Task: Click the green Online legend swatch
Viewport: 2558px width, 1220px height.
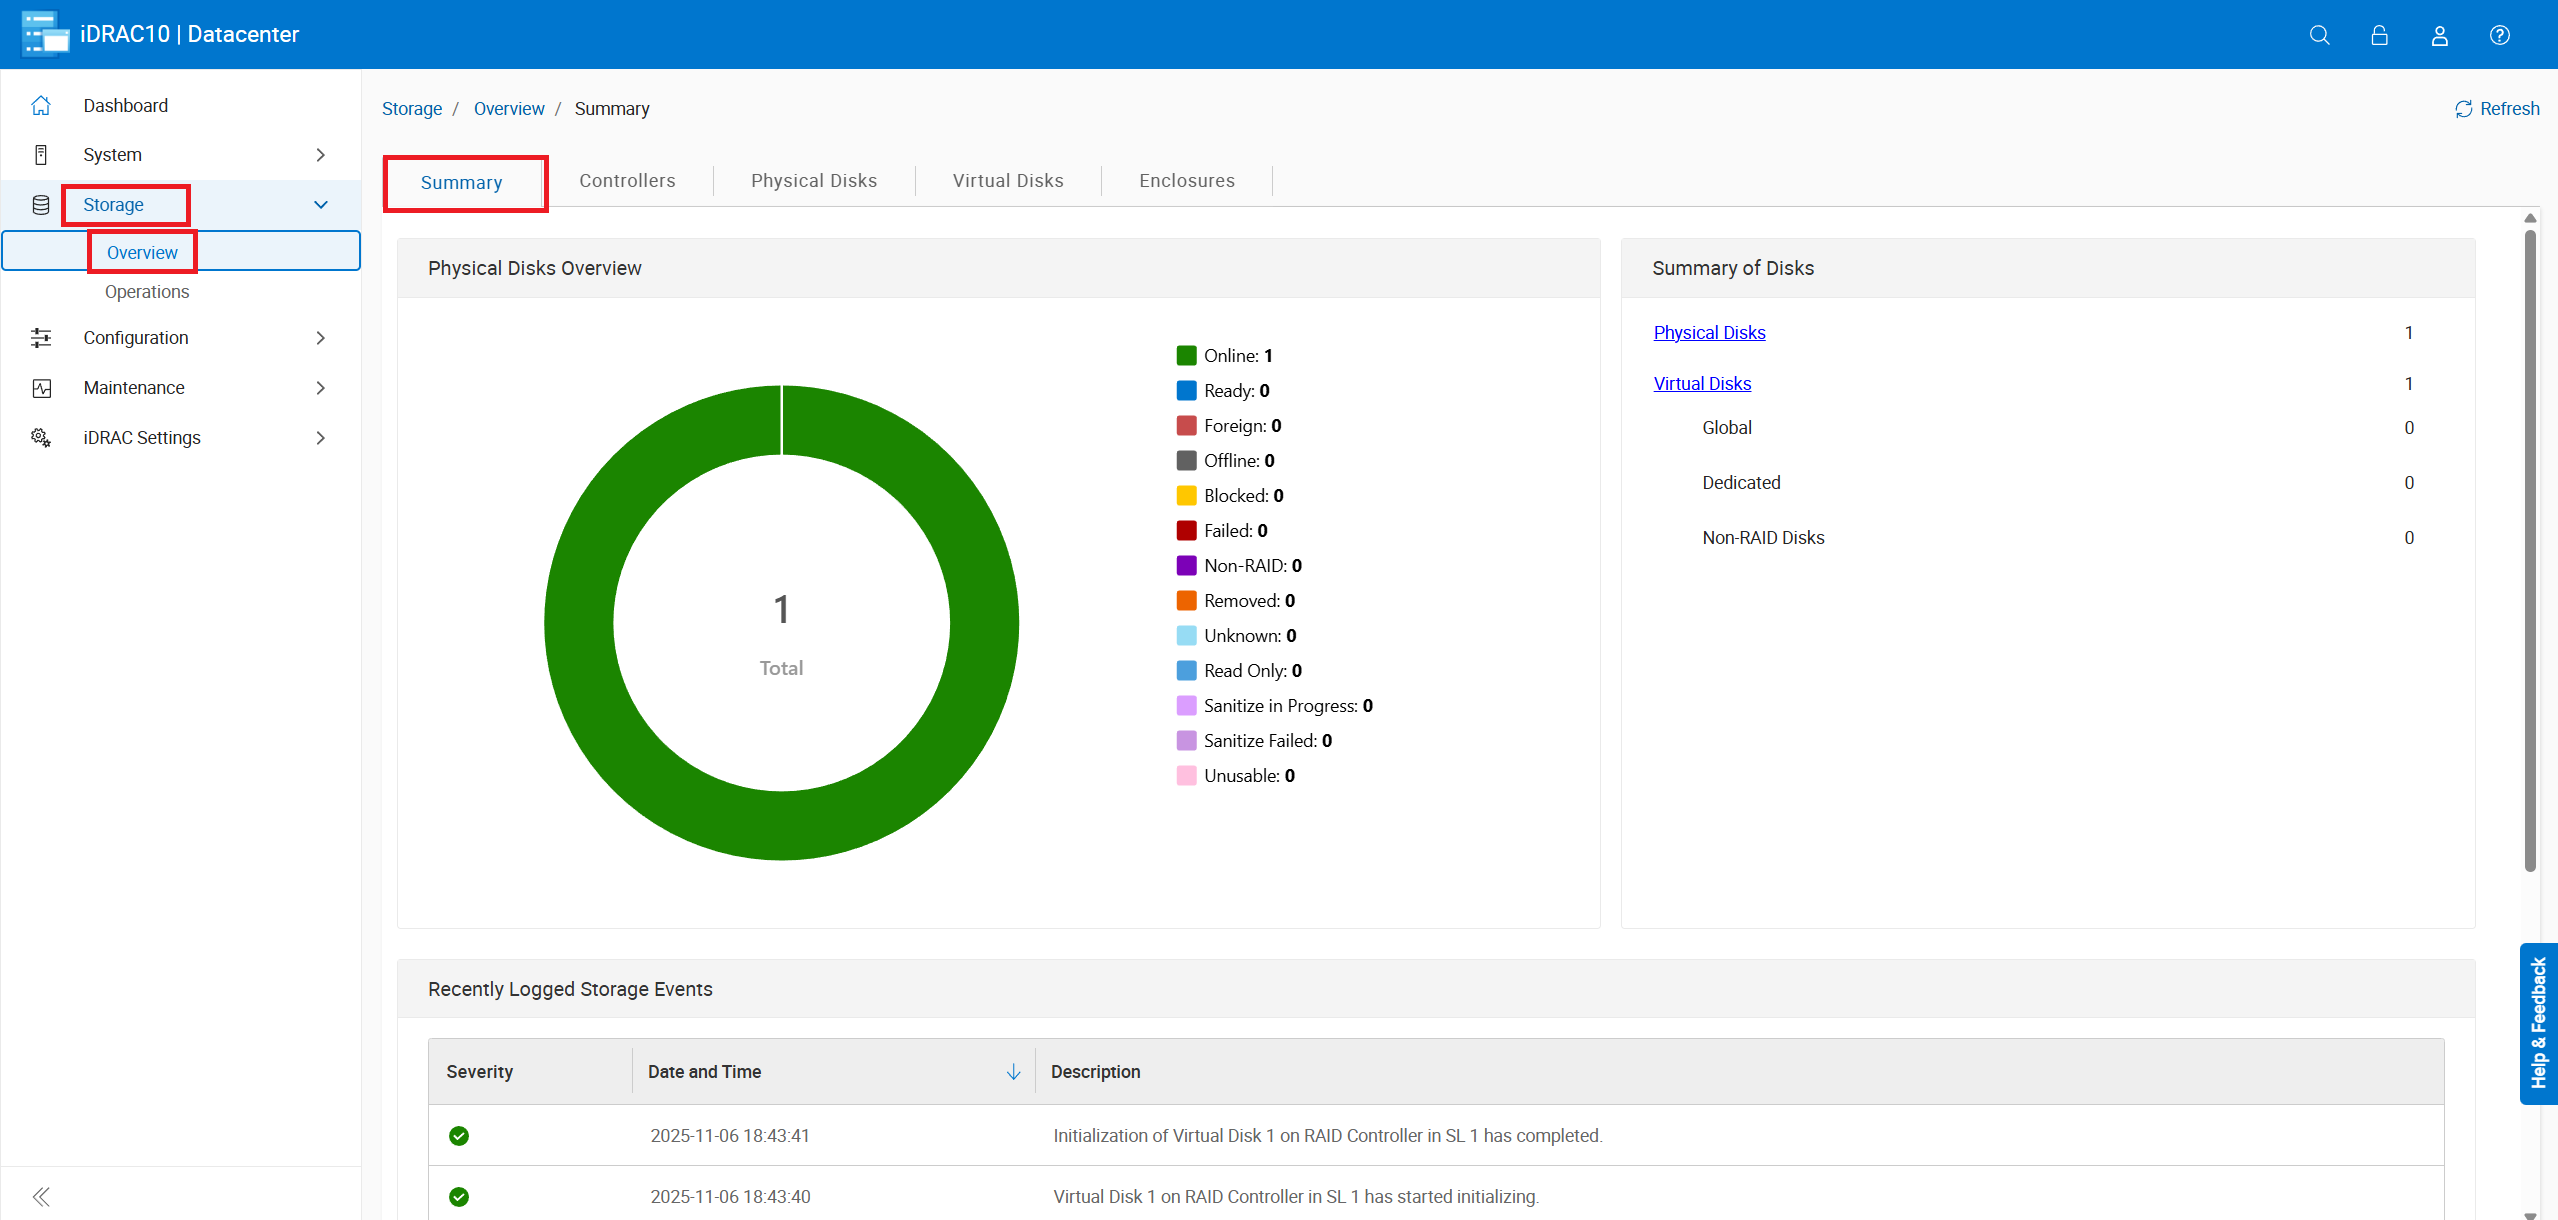Action: click(x=1186, y=356)
